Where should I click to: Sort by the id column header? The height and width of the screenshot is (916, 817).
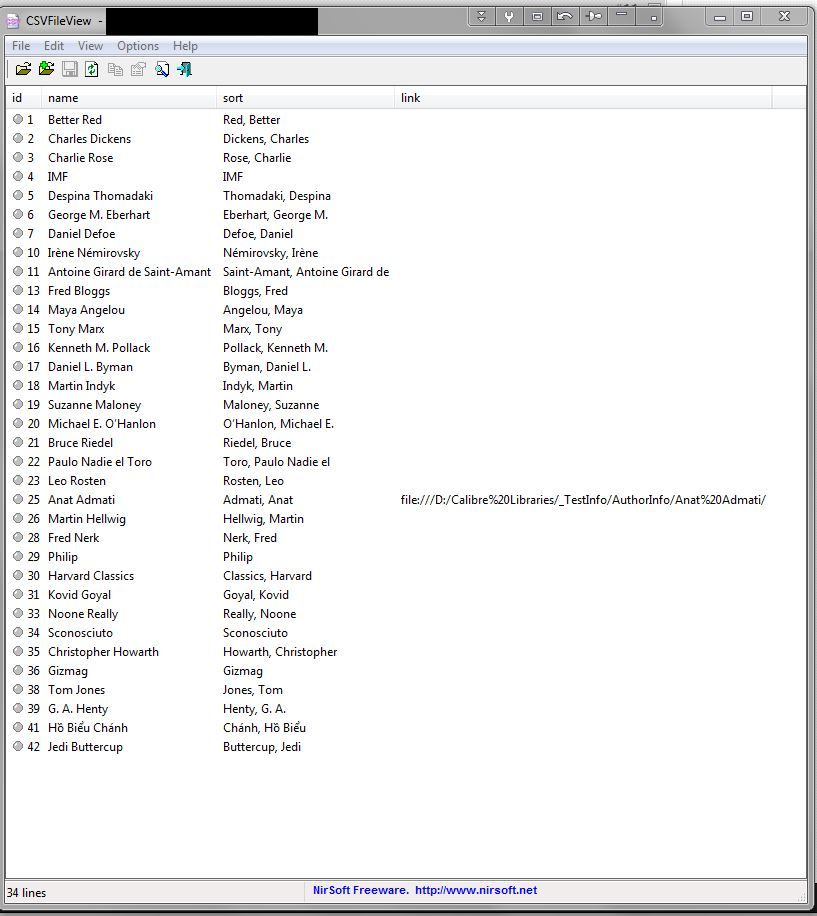tap(23, 98)
